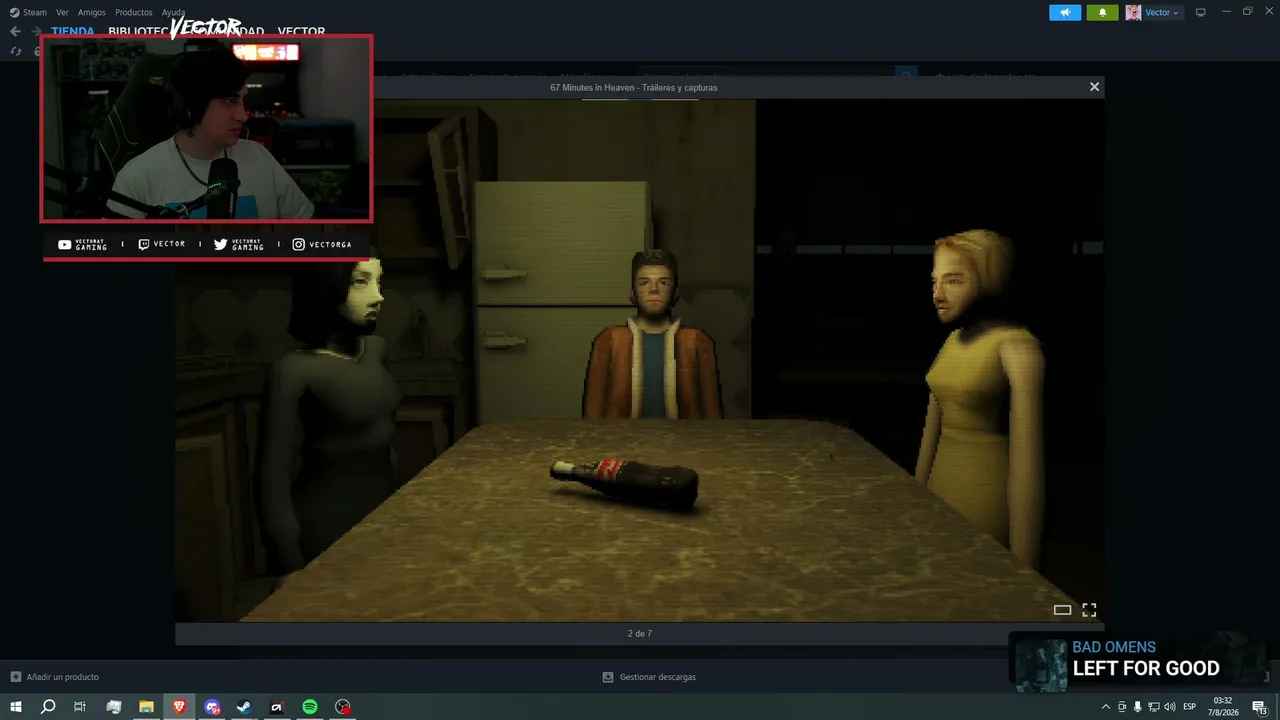Open the Amigos menu

click(92, 13)
